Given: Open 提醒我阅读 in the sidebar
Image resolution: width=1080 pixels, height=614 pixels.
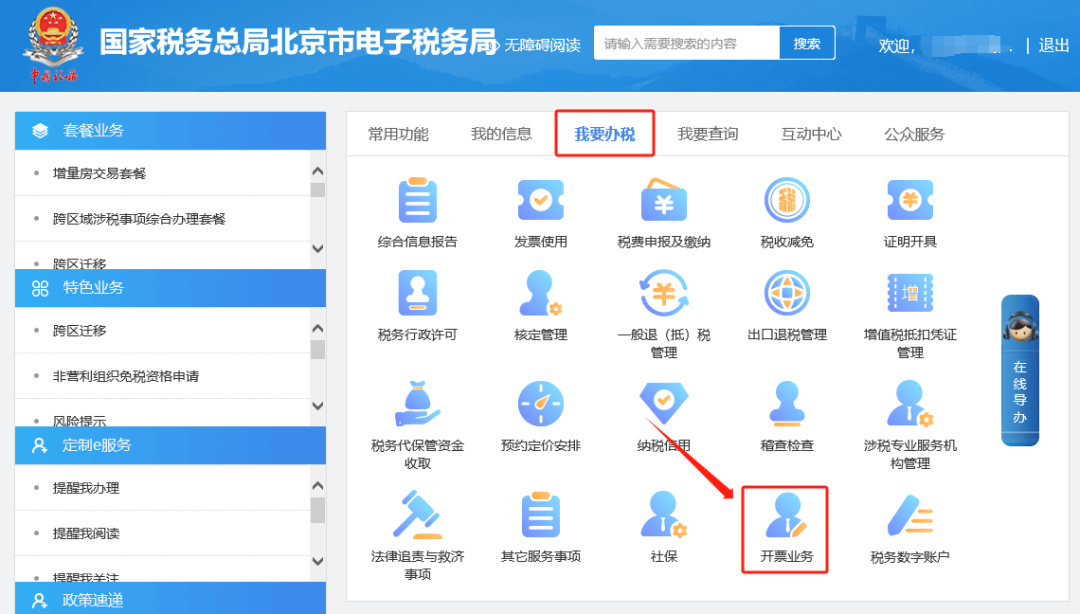Looking at the screenshot, I should pos(86,533).
